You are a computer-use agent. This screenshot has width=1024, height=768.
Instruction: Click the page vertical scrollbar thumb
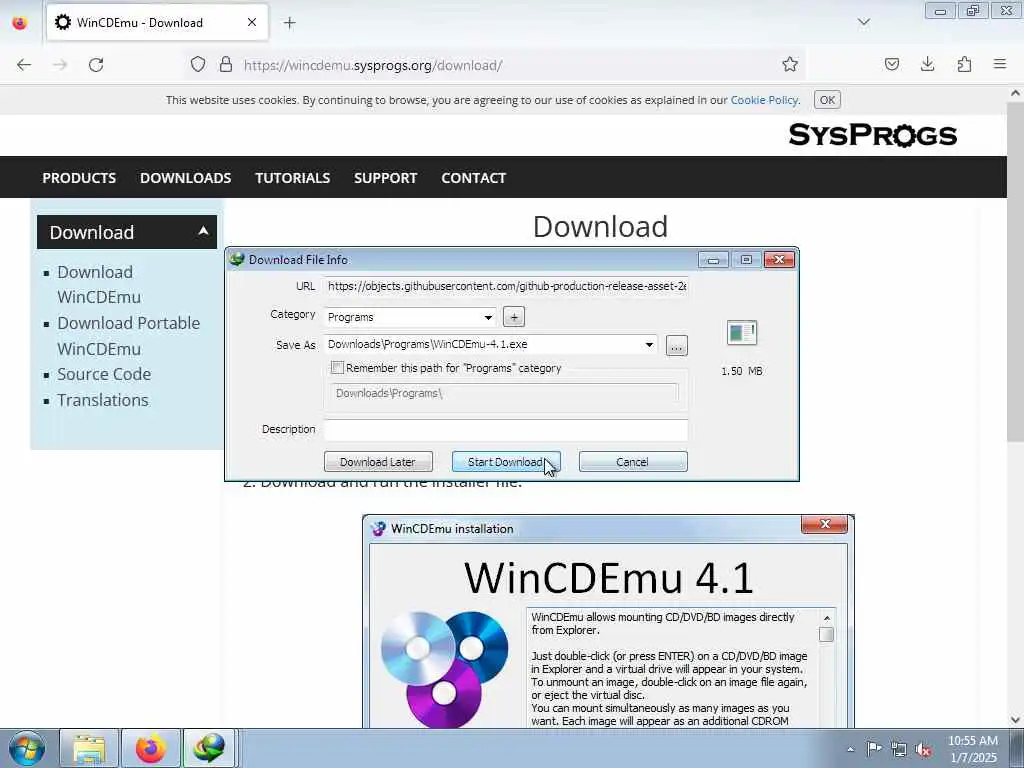click(x=1016, y=273)
